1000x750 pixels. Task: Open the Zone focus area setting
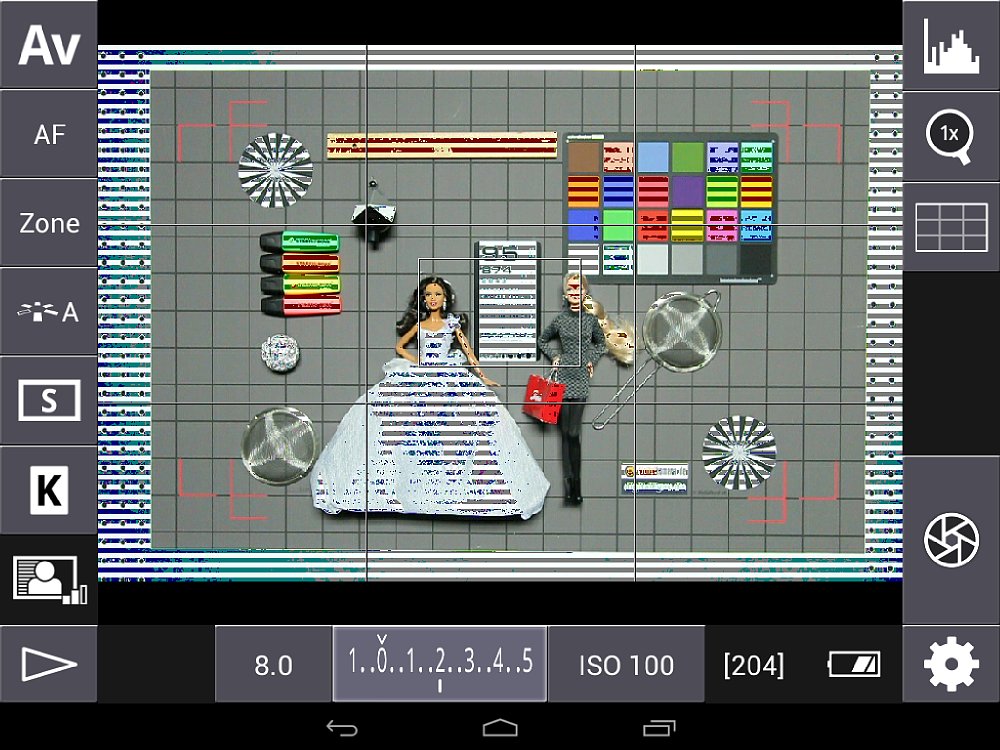pos(48,223)
